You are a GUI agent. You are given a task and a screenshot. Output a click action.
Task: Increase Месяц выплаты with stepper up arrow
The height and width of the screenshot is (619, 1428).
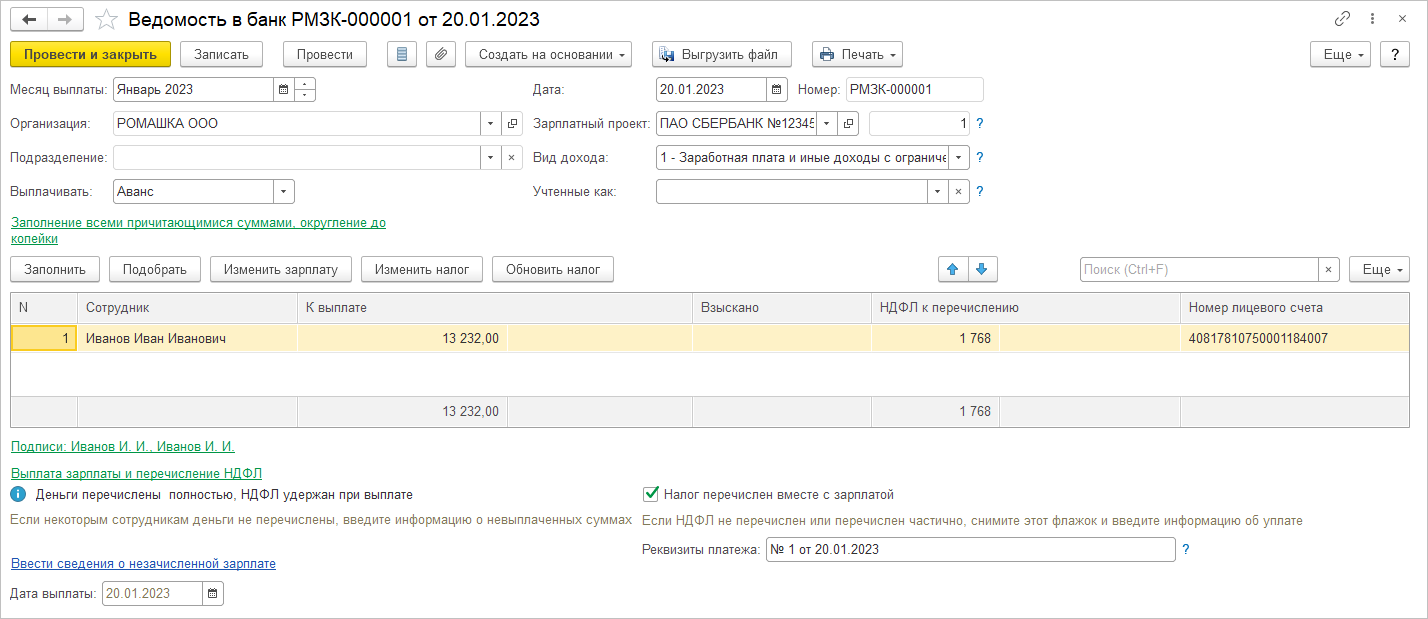coord(306,84)
